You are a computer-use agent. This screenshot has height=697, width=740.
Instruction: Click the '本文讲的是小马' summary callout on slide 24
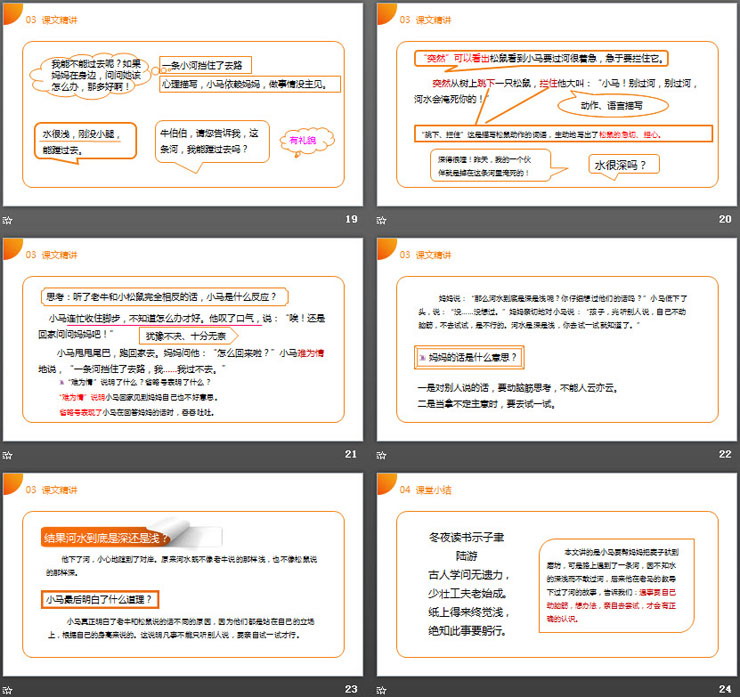616,585
